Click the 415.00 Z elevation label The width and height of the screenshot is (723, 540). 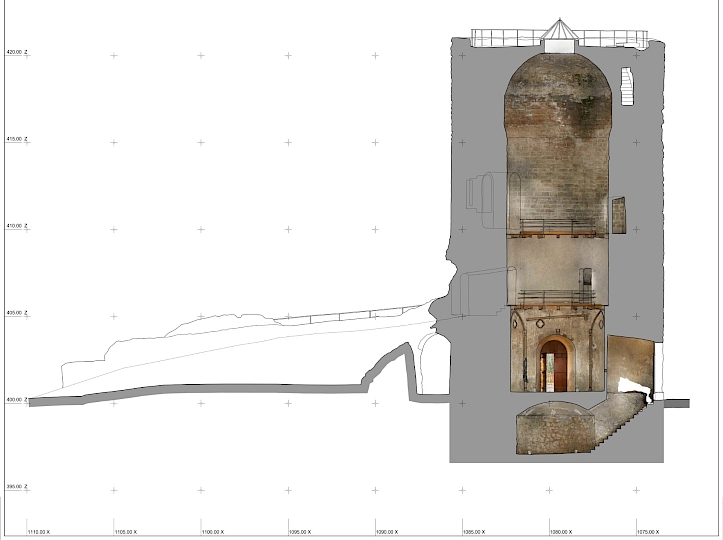point(18,138)
